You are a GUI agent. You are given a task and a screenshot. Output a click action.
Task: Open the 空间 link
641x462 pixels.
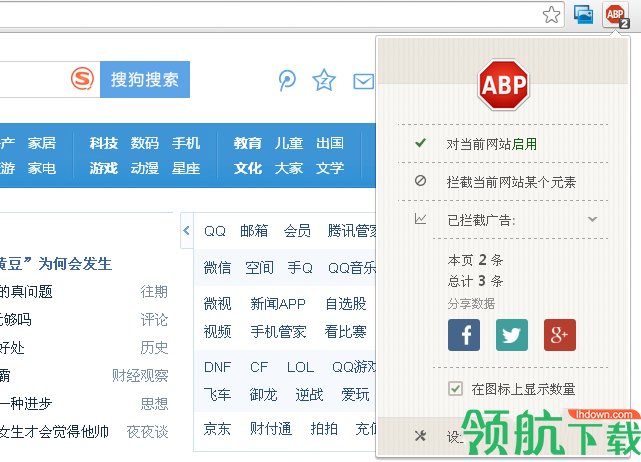point(259,268)
